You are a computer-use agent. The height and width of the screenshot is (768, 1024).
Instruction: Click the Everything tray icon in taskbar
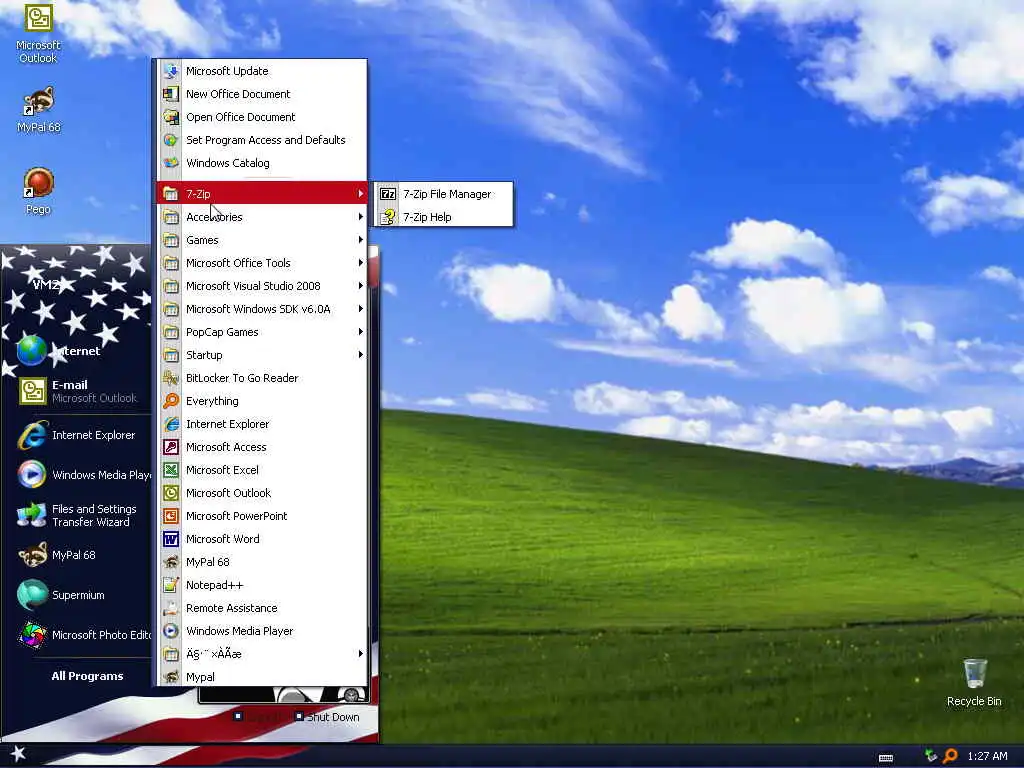point(950,756)
